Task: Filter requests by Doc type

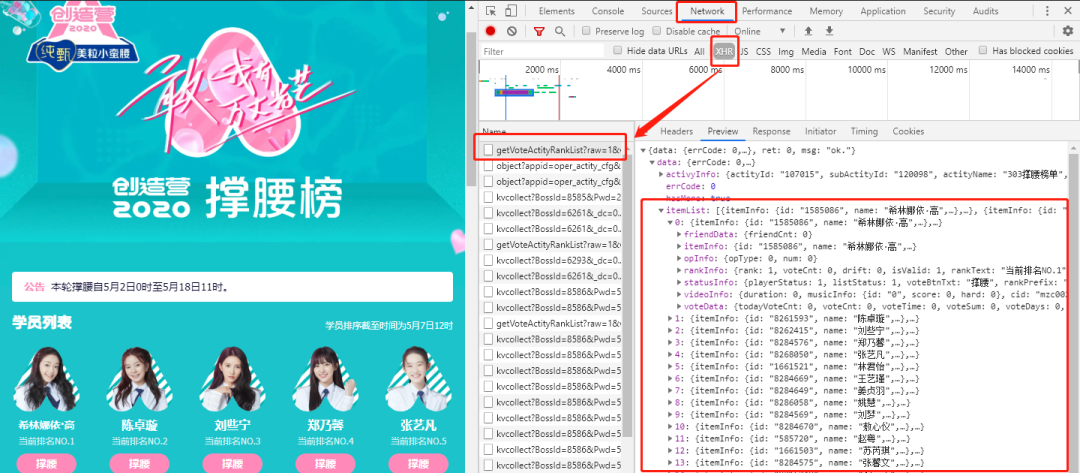Action: coord(867,52)
